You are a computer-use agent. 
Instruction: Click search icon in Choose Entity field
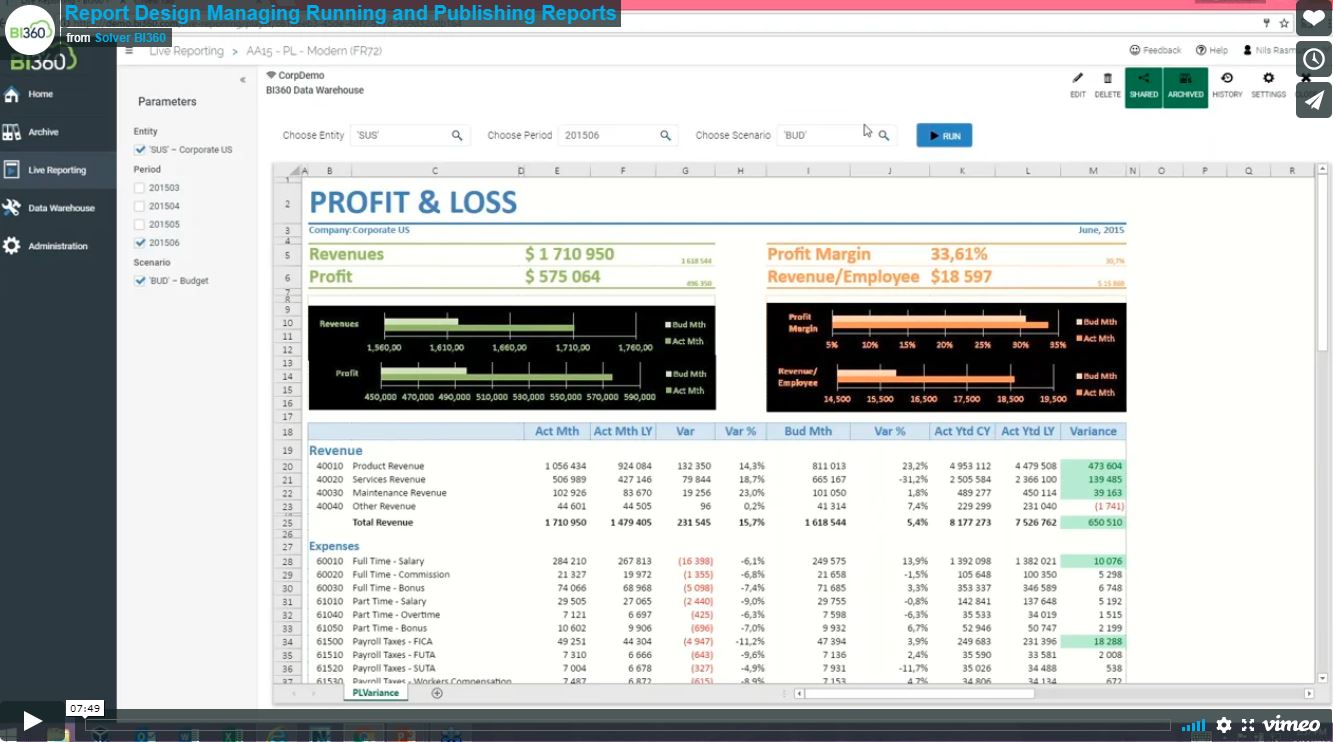point(457,135)
